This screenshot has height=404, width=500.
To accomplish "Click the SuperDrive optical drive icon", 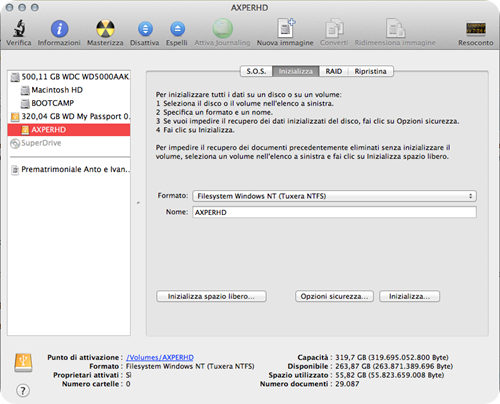I will [x=15, y=143].
